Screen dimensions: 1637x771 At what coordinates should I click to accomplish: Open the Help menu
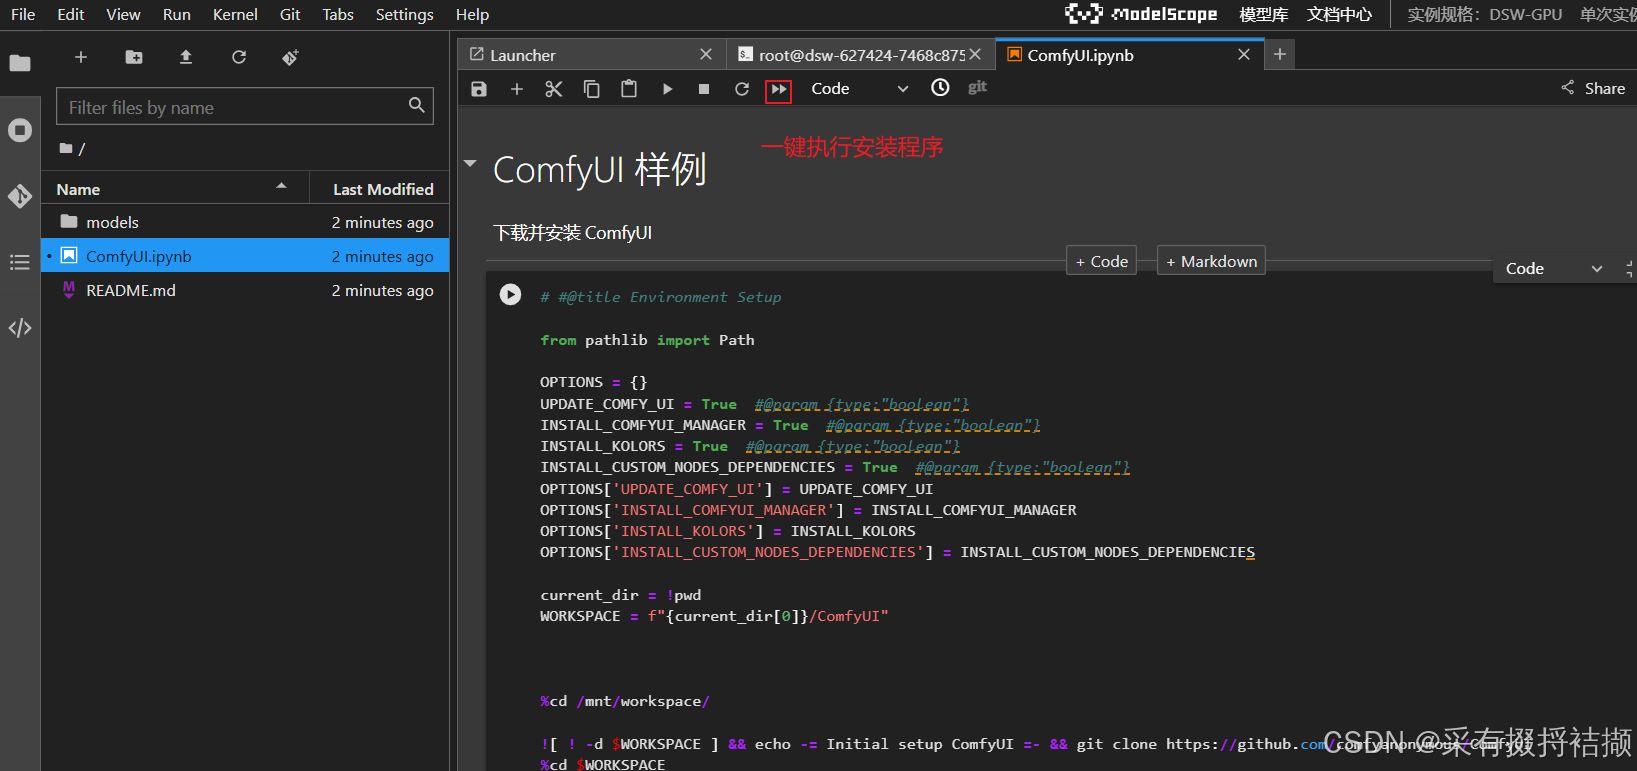point(472,14)
